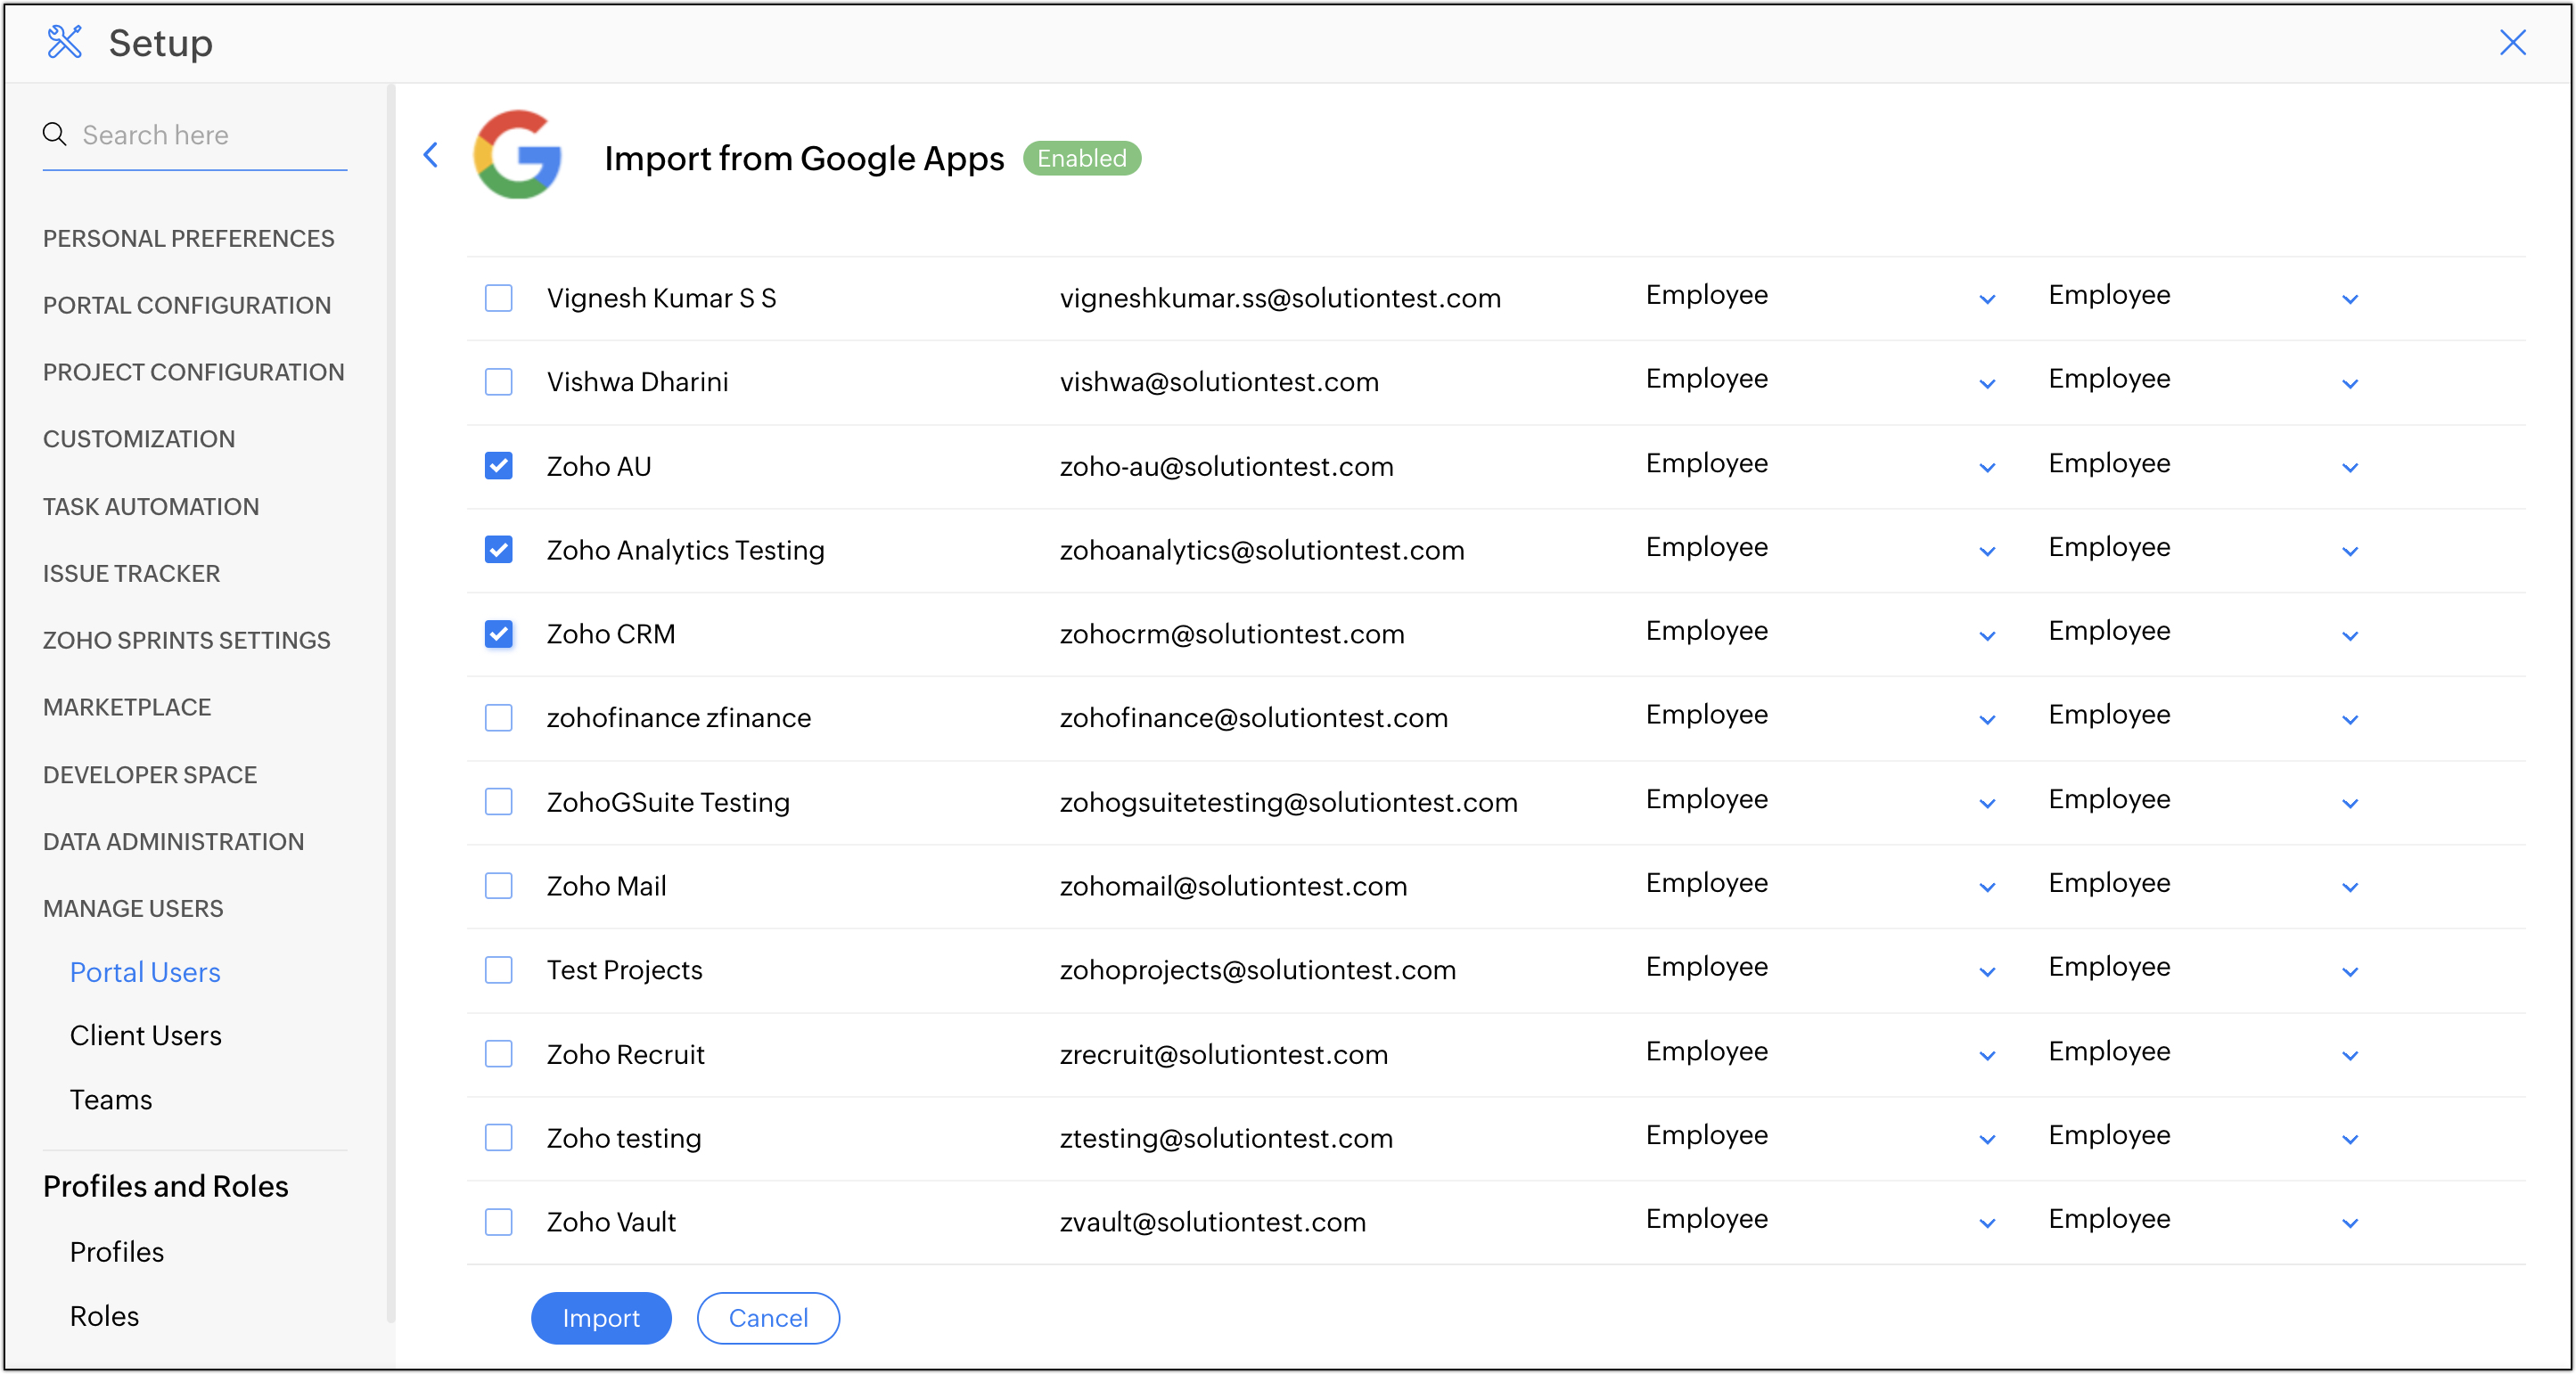This screenshot has width=2576, height=1374.
Task: Go to Teams under Manage Users
Action: coord(111,1099)
